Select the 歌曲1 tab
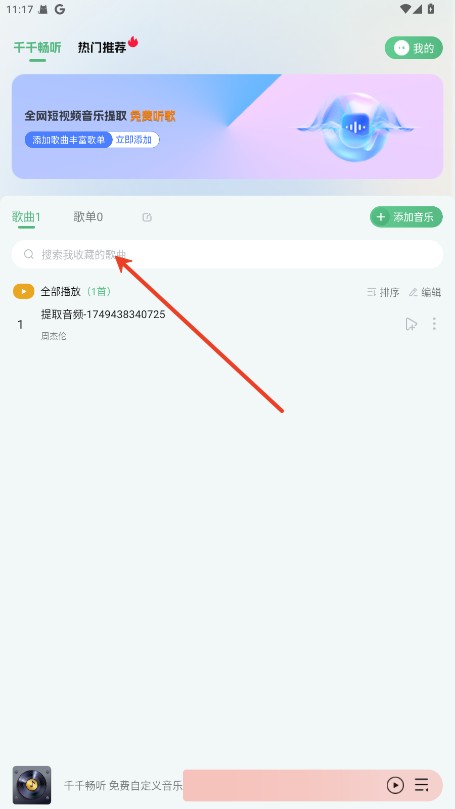The width and height of the screenshot is (455, 809). pos(26,217)
